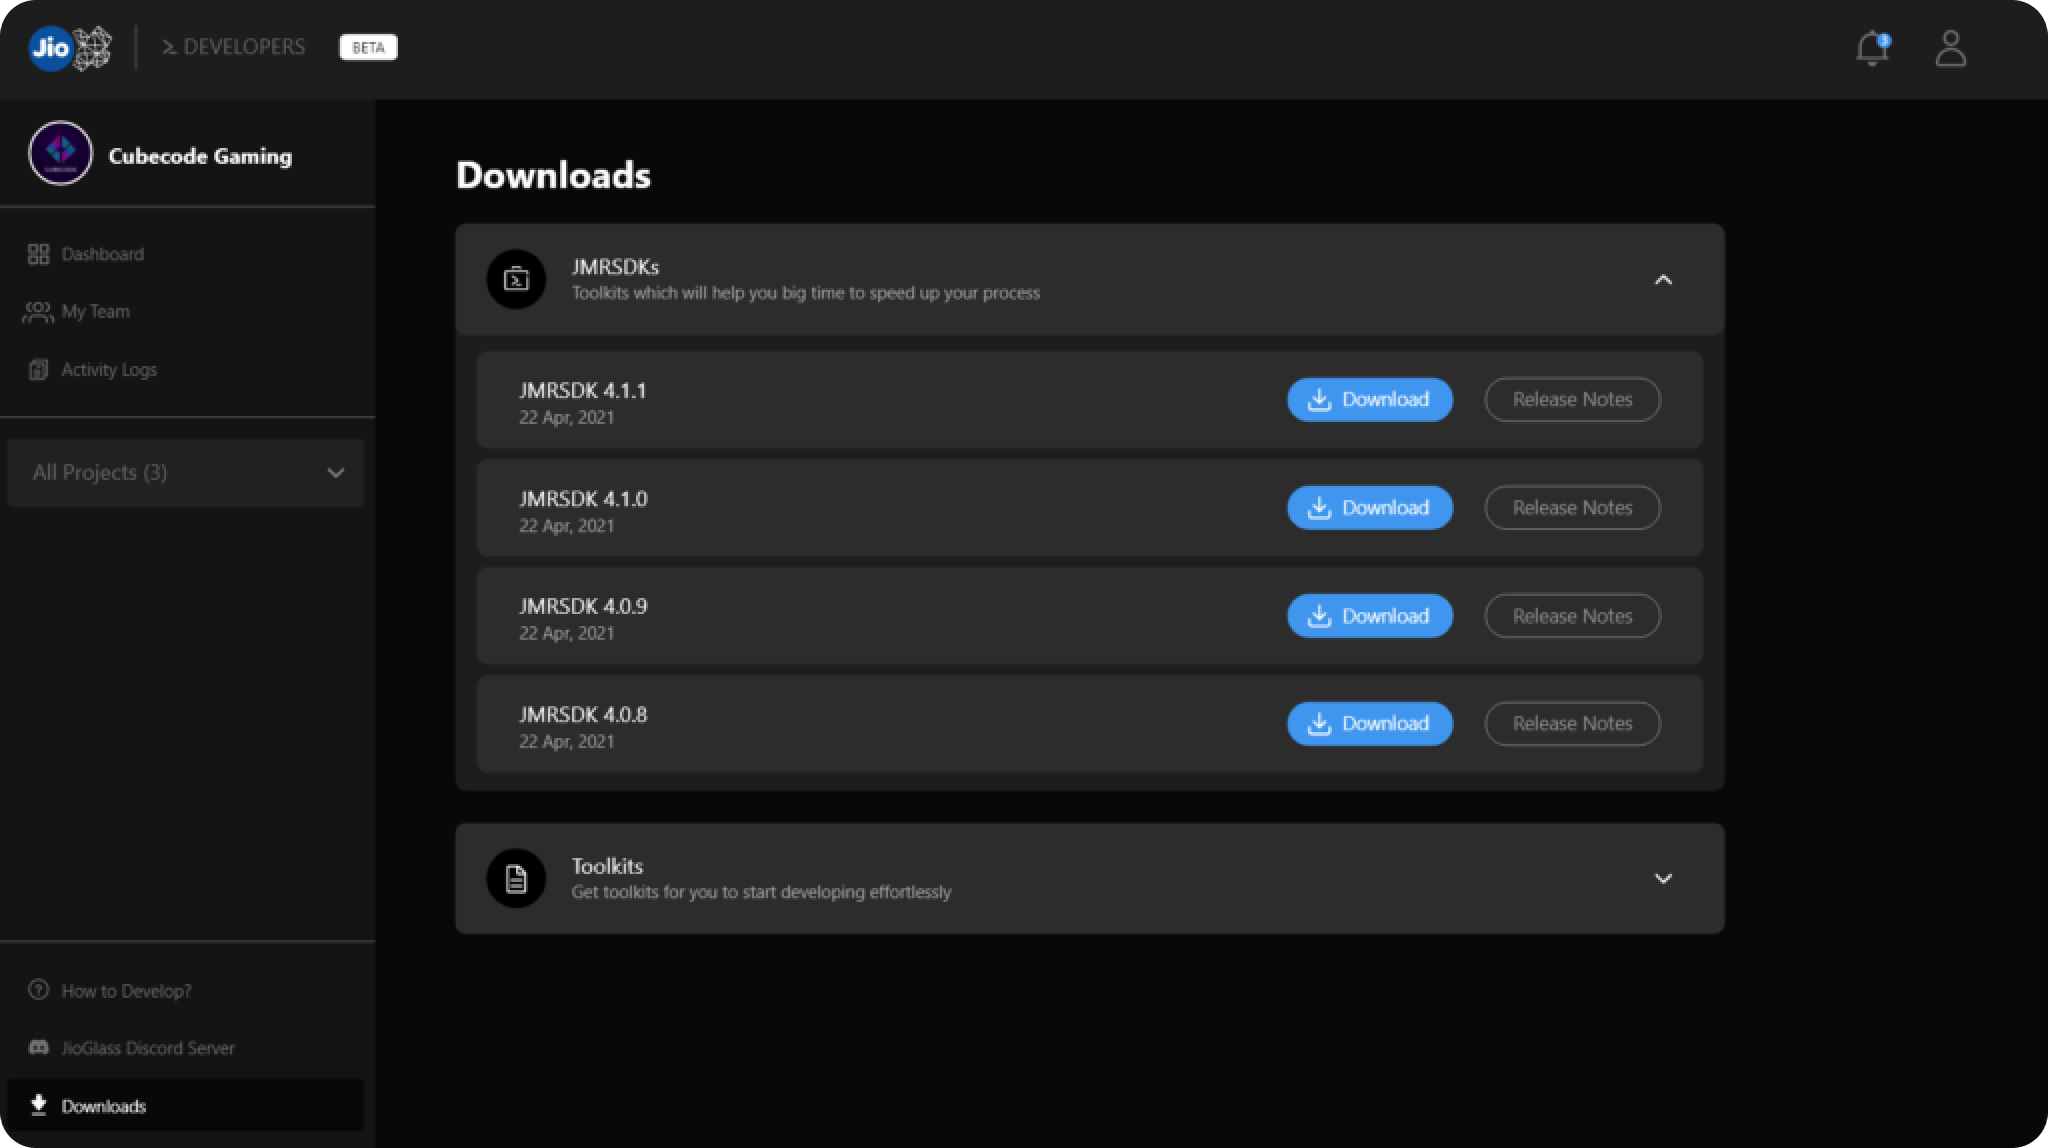
Task: Download JMRSDK 4.0.8
Action: coord(1369,724)
